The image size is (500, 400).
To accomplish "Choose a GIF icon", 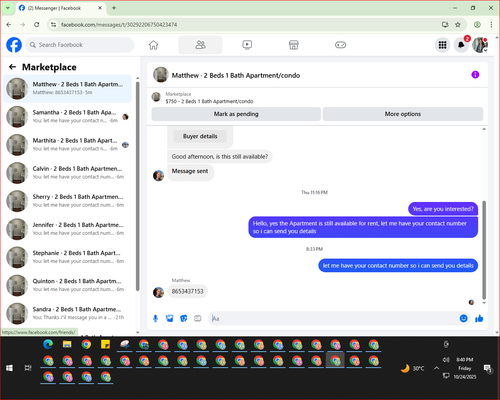I will point(198,318).
